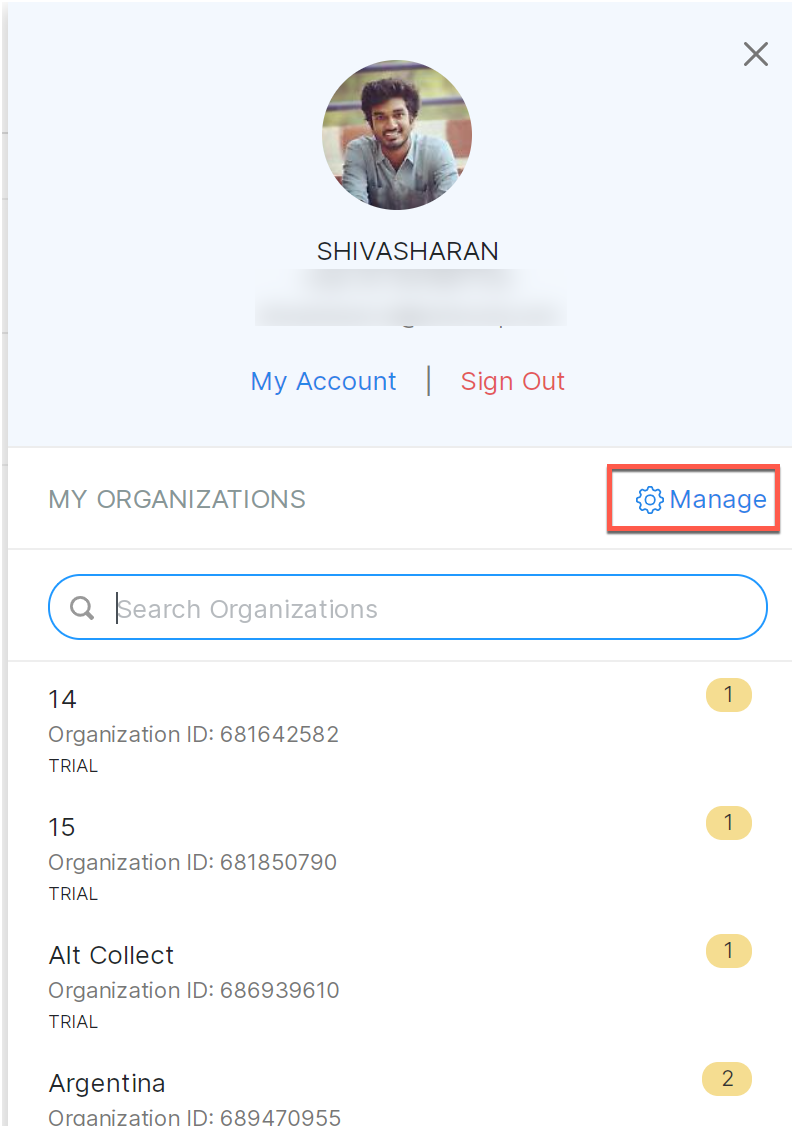Click the MY ORGANIZATIONS heading
The height and width of the screenshot is (1128, 794).
click(x=177, y=499)
